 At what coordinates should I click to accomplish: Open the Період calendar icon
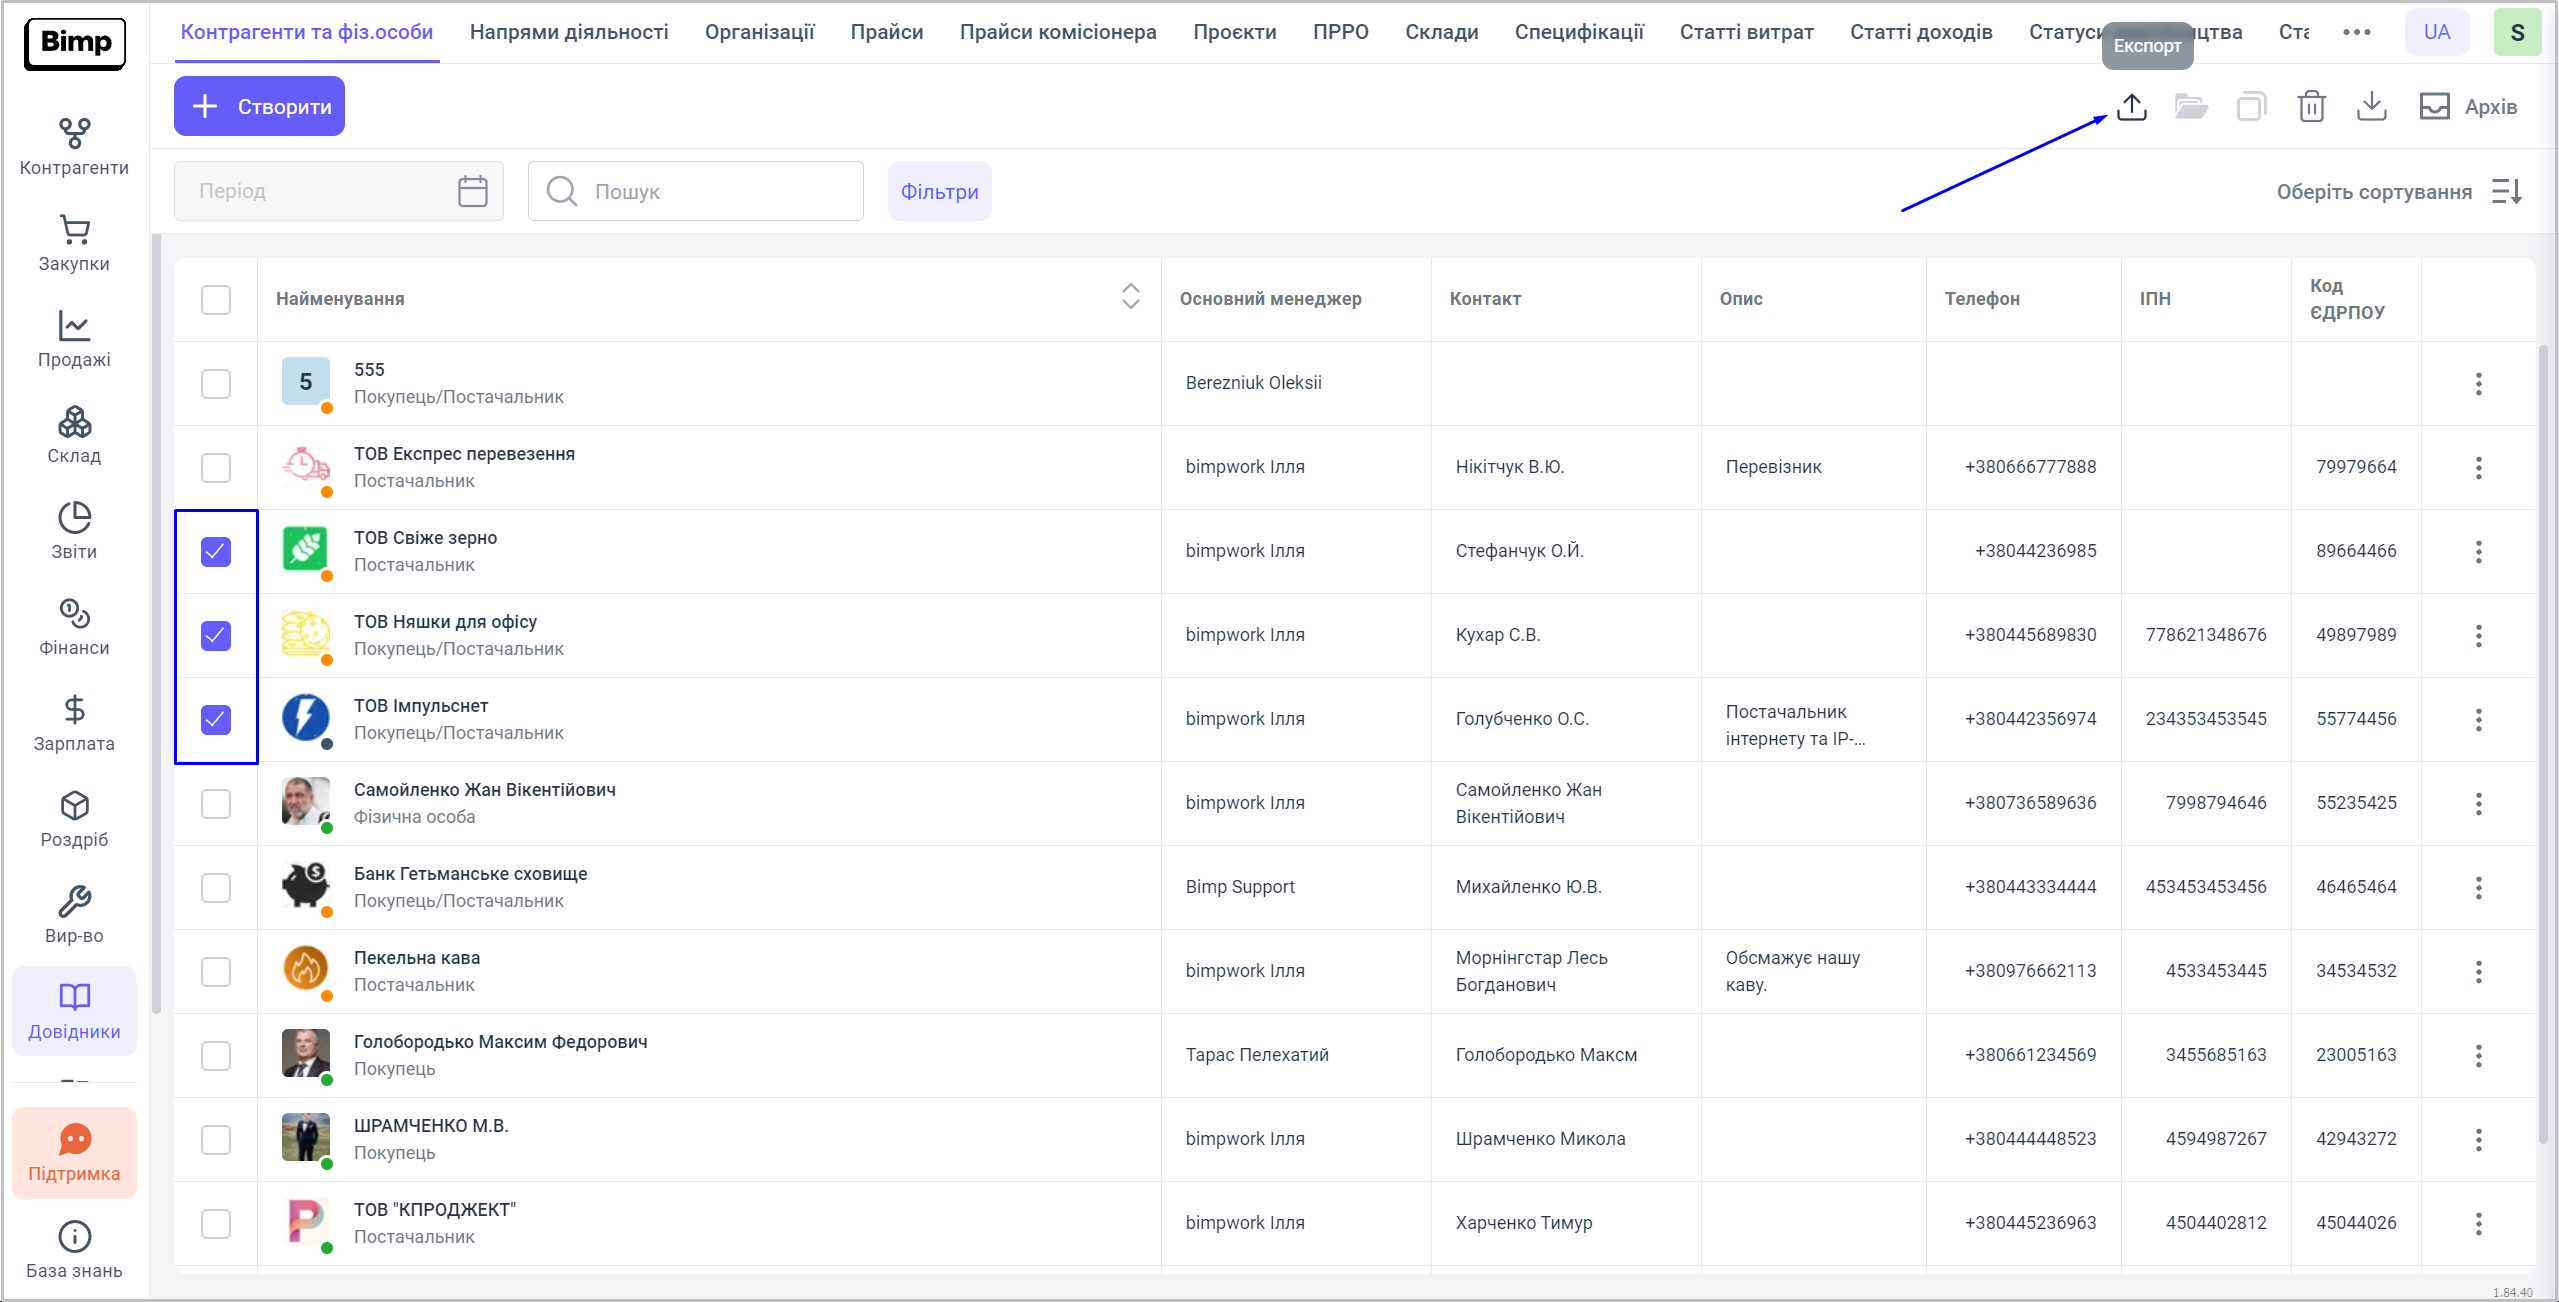click(x=472, y=191)
